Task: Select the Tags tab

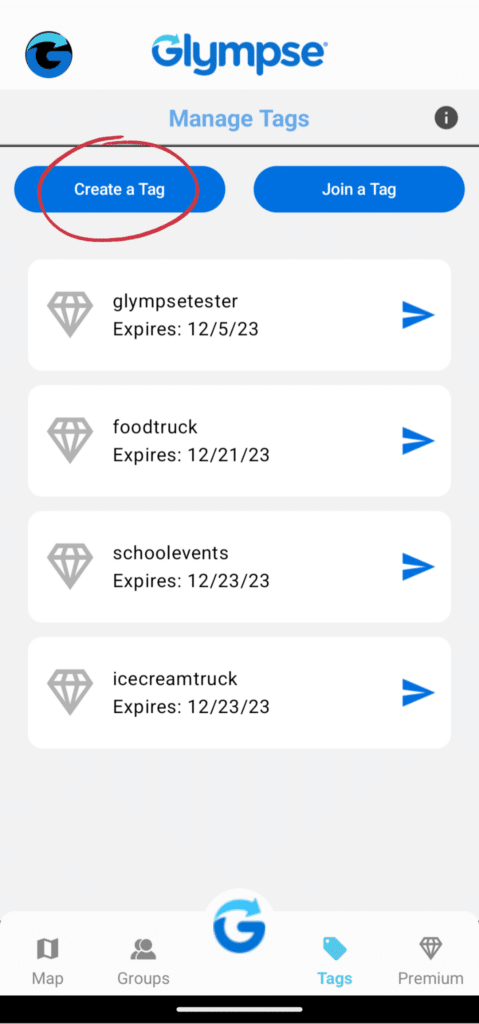Action: click(x=335, y=961)
